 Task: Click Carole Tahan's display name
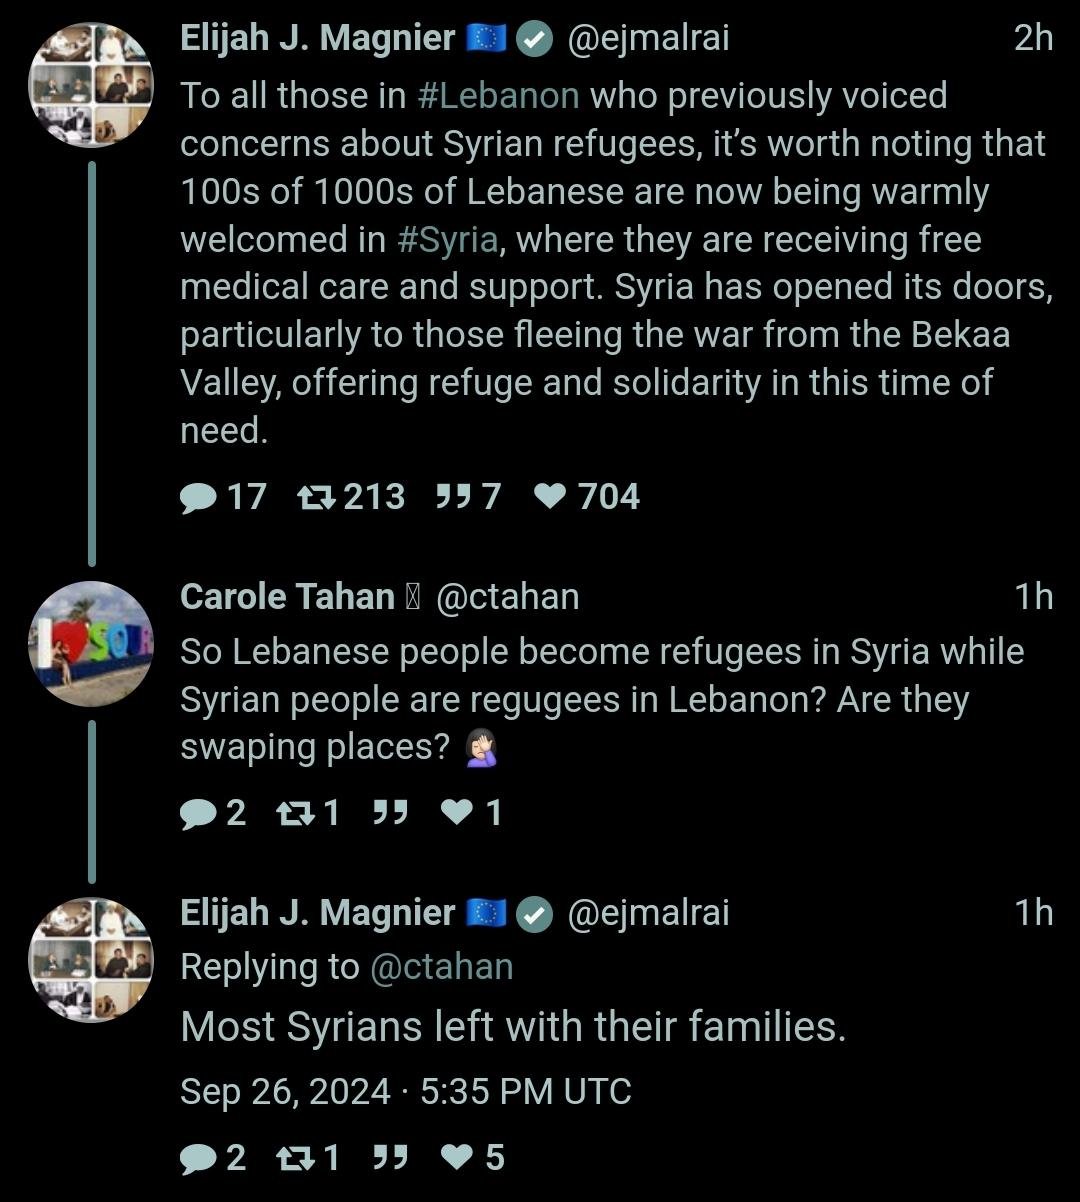[x=287, y=597]
